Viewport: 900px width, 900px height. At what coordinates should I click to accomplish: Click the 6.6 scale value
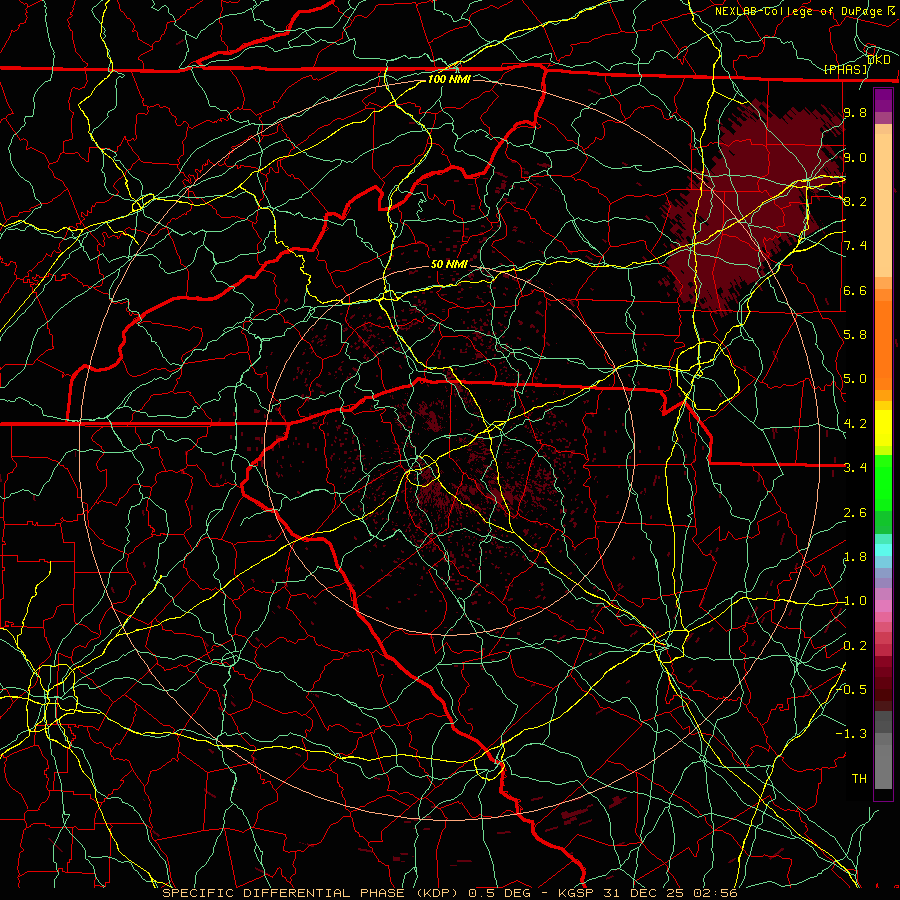(x=855, y=290)
